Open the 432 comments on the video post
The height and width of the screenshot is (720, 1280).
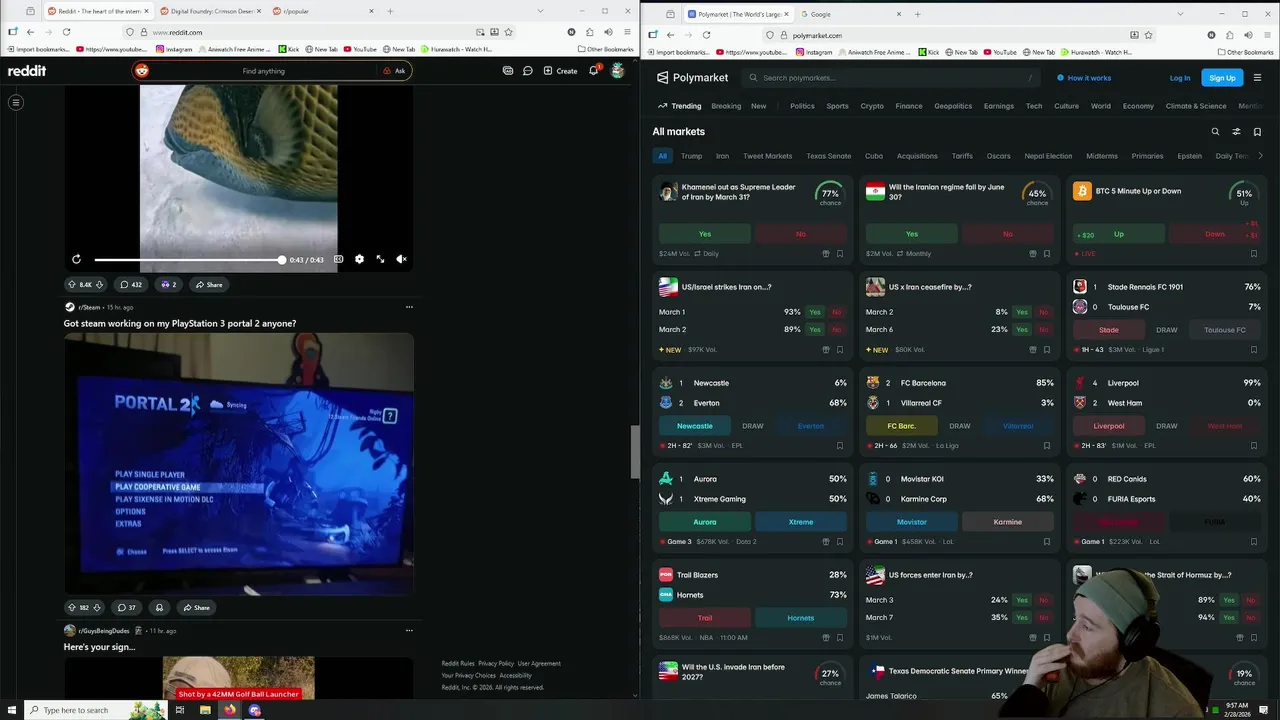130,285
